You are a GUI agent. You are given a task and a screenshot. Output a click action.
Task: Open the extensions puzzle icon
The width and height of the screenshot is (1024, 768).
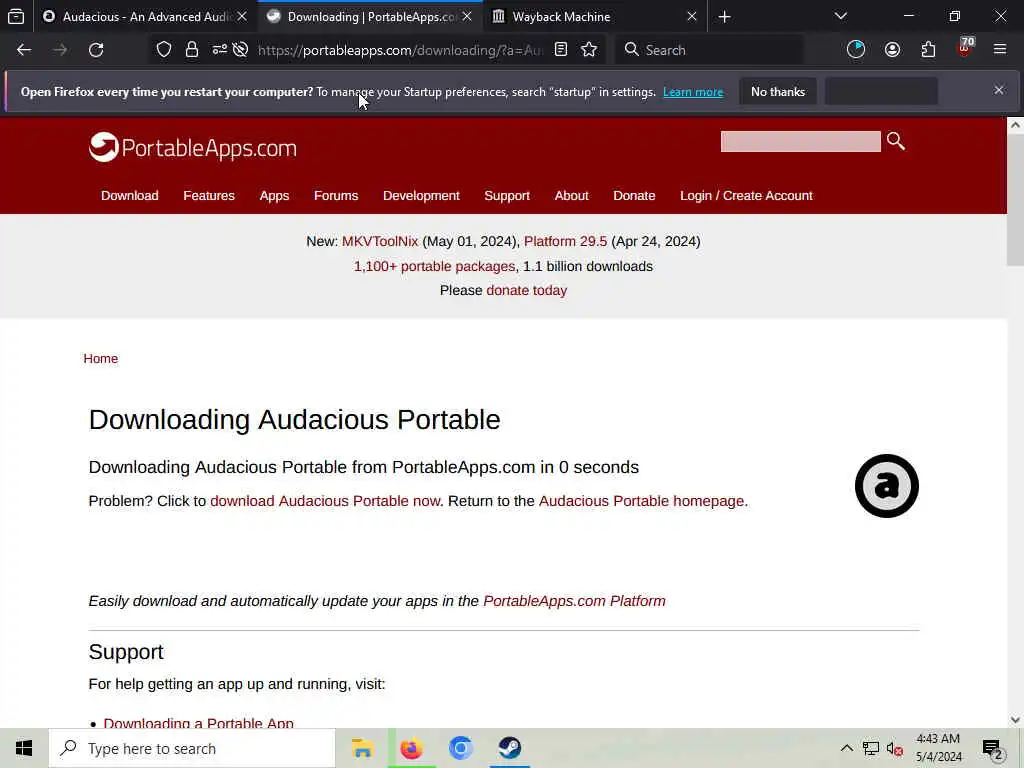tap(928, 50)
